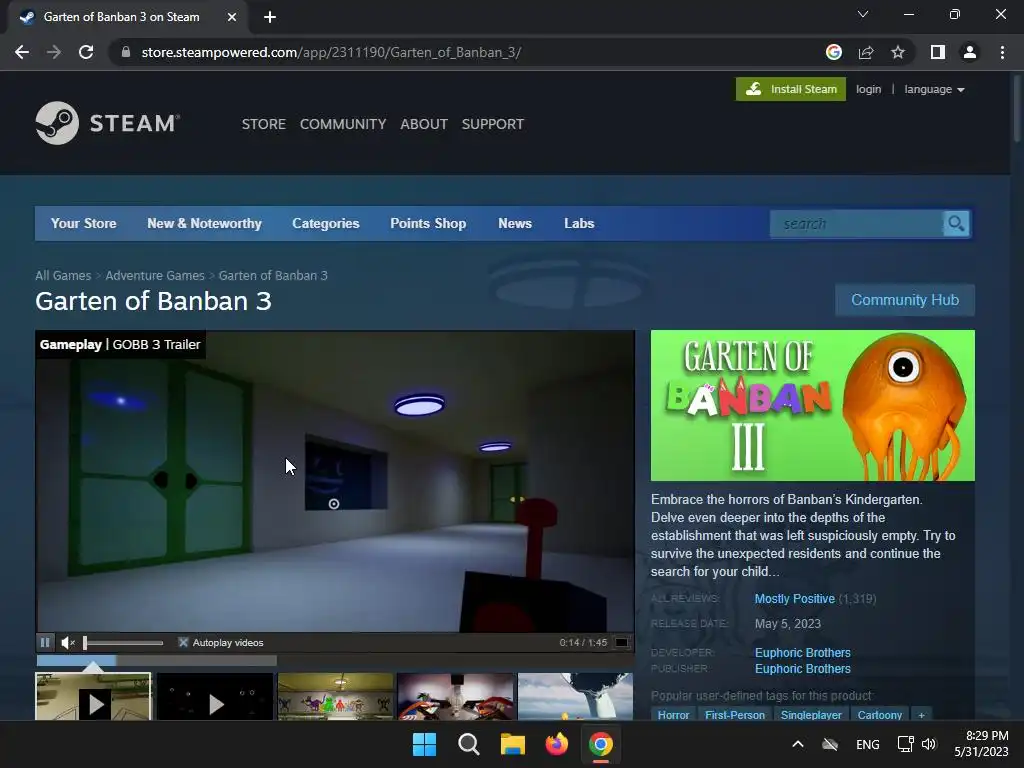This screenshot has width=1024, height=768.
Task: Close the Garten of Banban 3 tab
Action: 232,17
